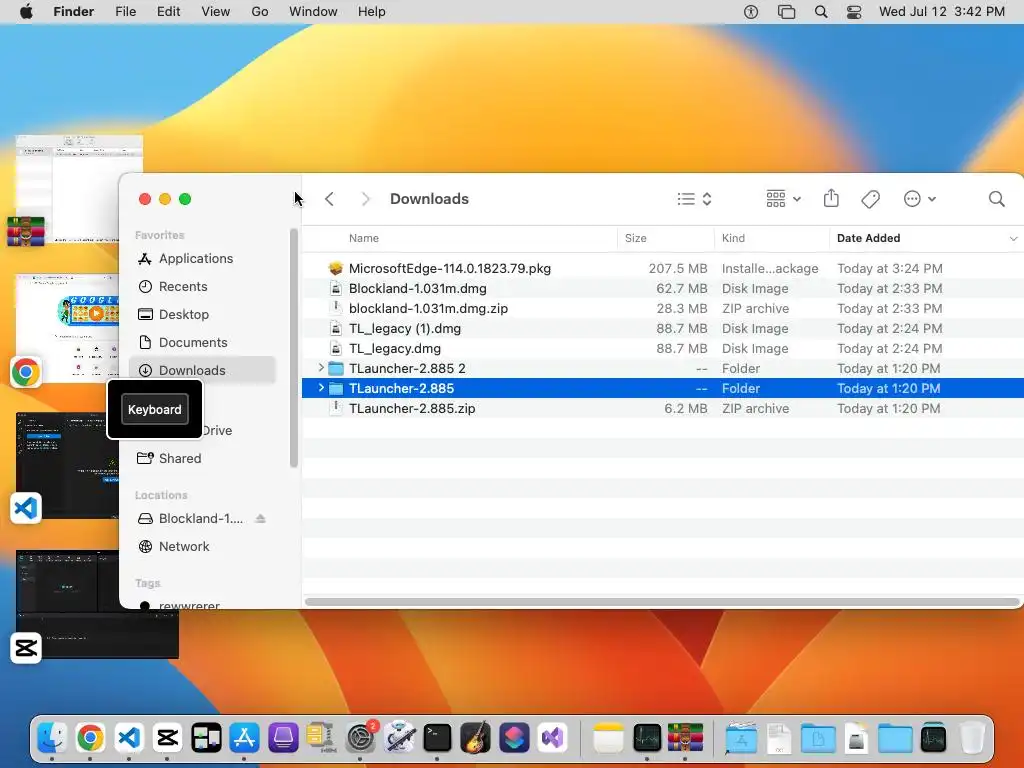Switch to the WinRAR Stage Manager window

[x=78, y=189]
